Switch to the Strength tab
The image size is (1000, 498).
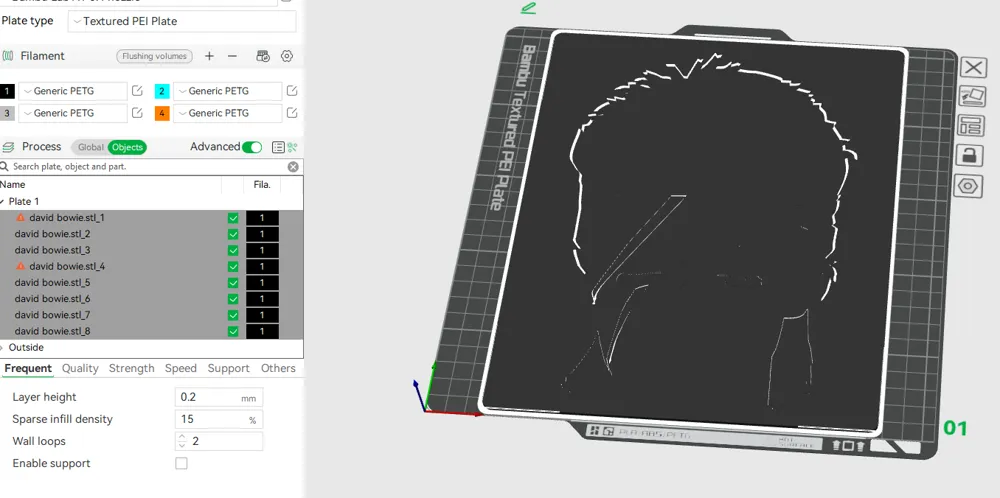point(131,368)
